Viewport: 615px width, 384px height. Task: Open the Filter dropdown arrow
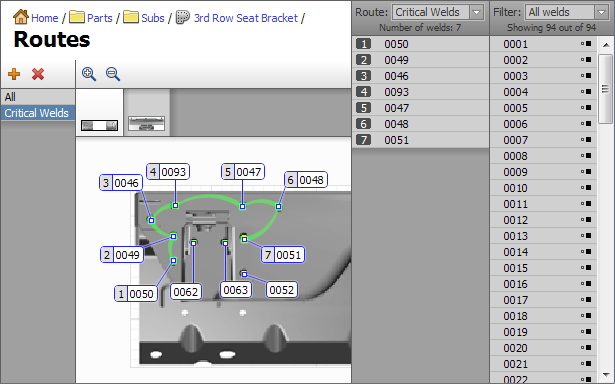pyautogui.click(x=601, y=12)
